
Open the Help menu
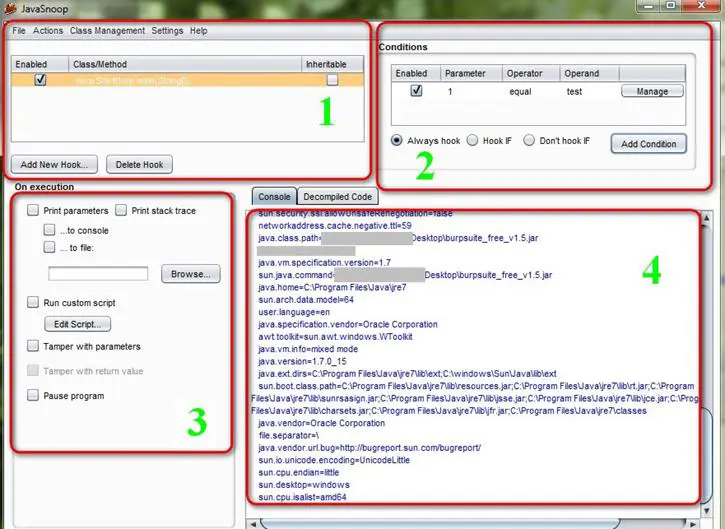(199, 31)
